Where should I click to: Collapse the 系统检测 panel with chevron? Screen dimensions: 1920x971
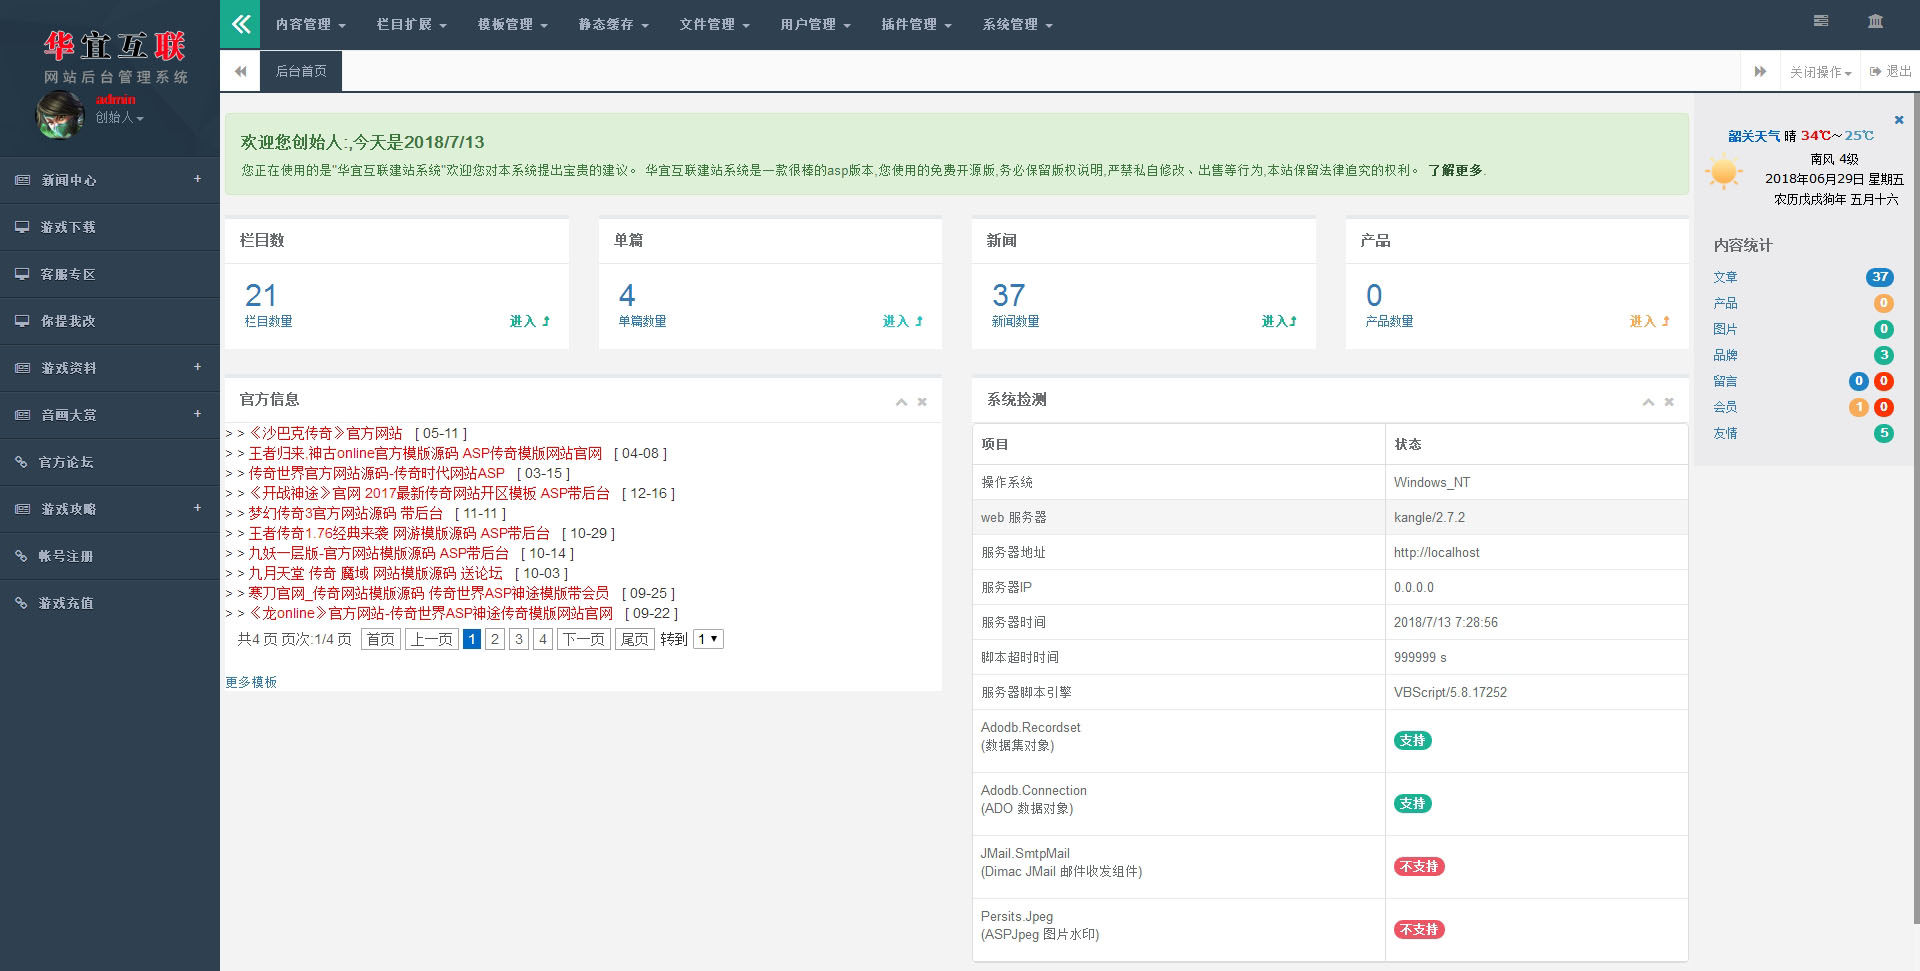tap(1648, 402)
